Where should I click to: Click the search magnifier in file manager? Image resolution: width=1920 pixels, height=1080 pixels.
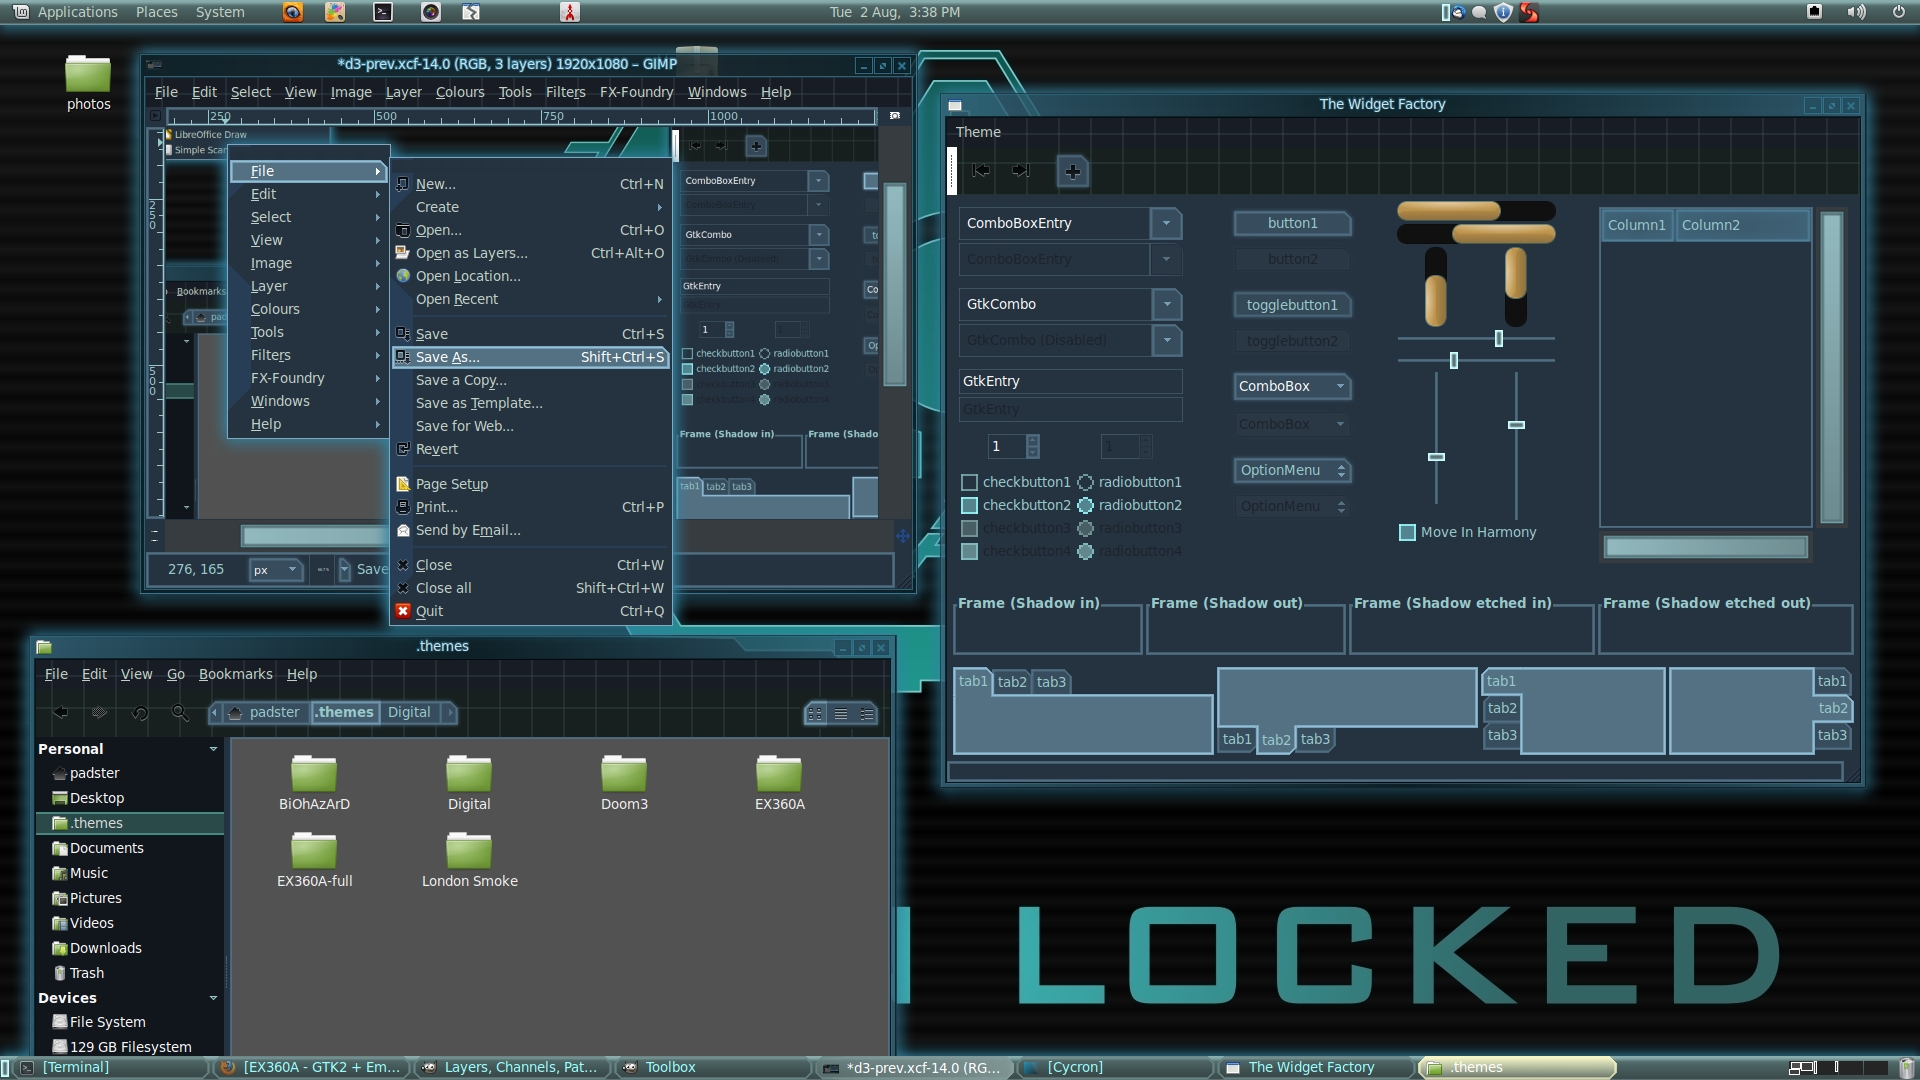(180, 713)
